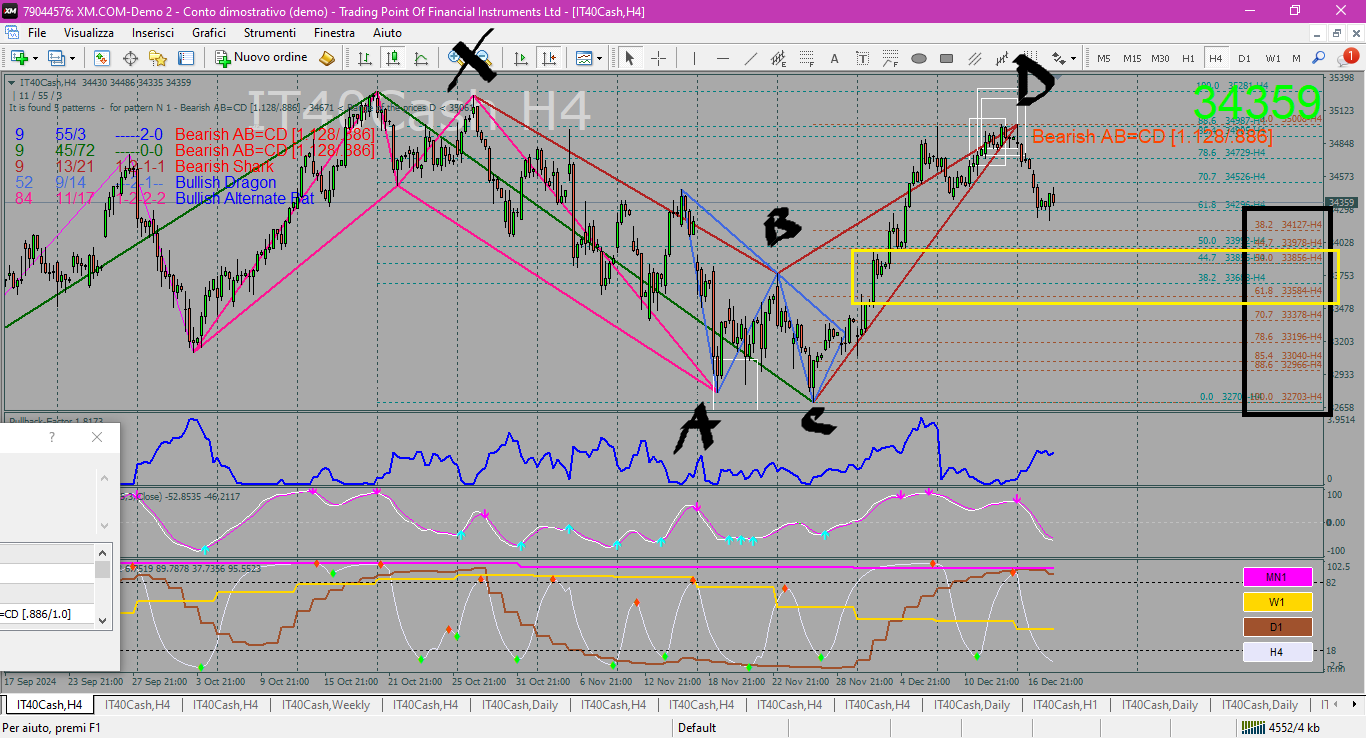Image resolution: width=1366 pixels, height=738 pixels.
Task: Open the Grafici menu
Action: pos(209,33)
